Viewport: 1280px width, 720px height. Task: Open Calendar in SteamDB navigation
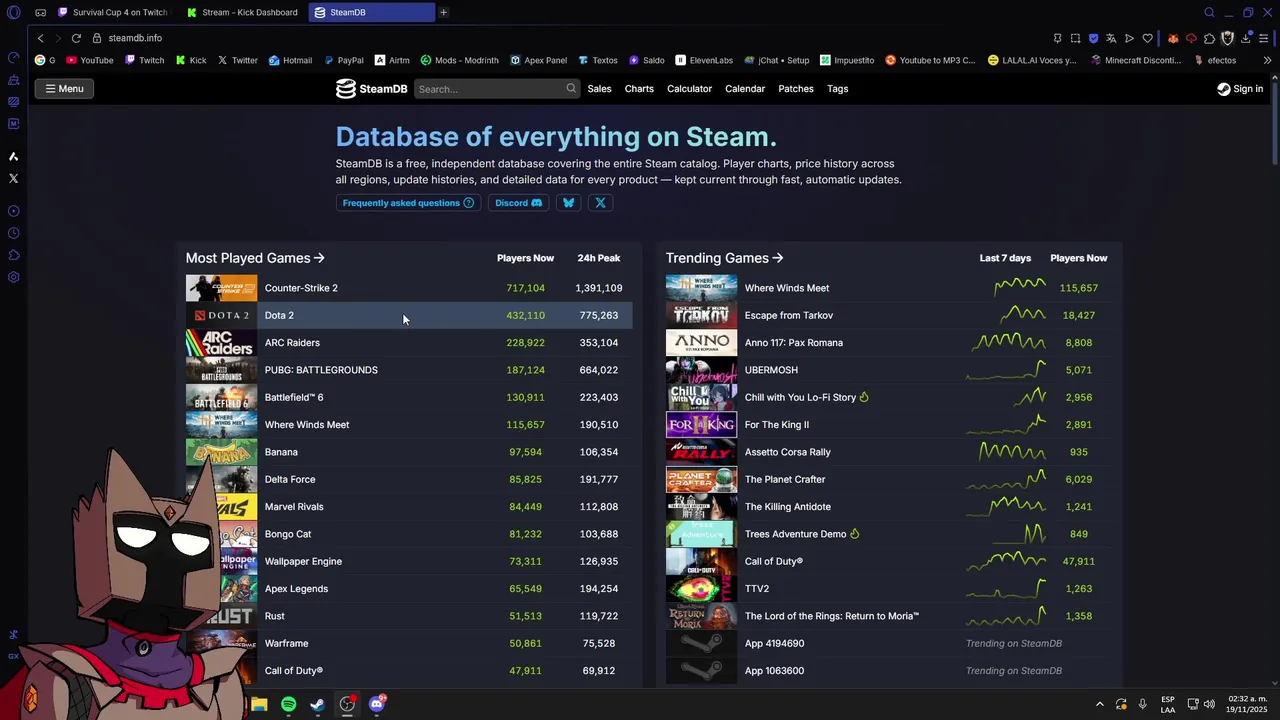[x=745, y=89]
